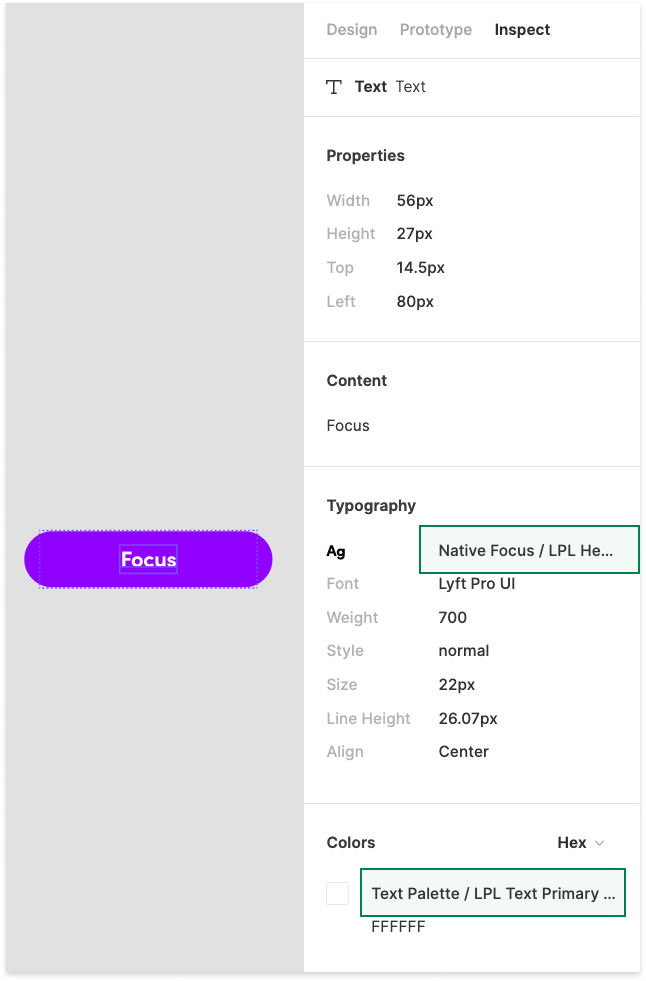Select Text Palette / LPL Text Primary style
This screenshot has width=646, height=981.
(x=493, y=893)
